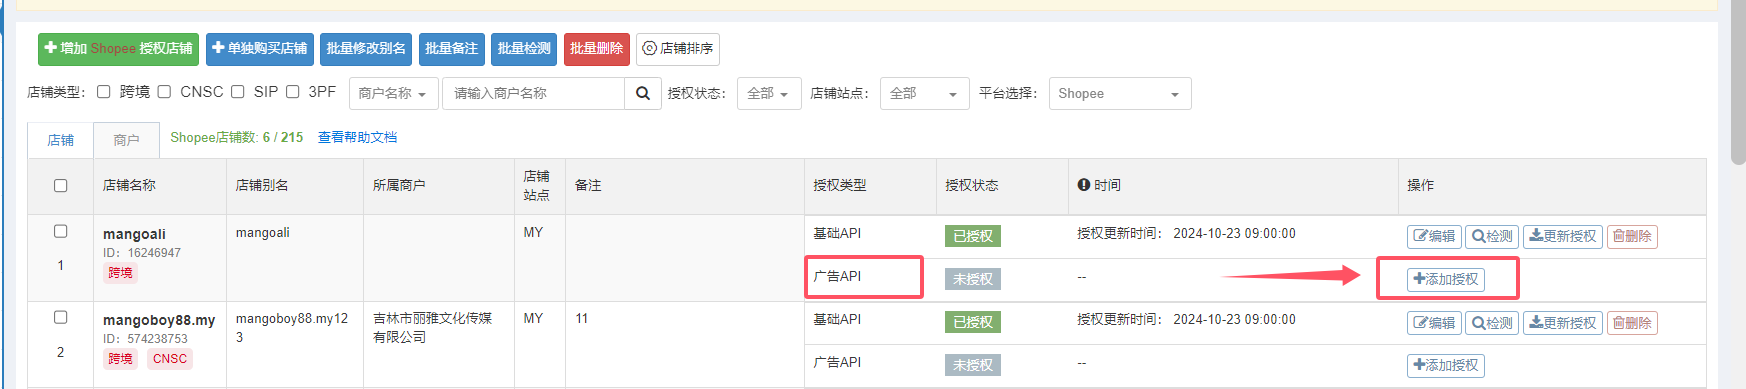Viewport: 1746px width, 389px height.
Task: Click the time column info icon
Action: tap(1083, 185)
